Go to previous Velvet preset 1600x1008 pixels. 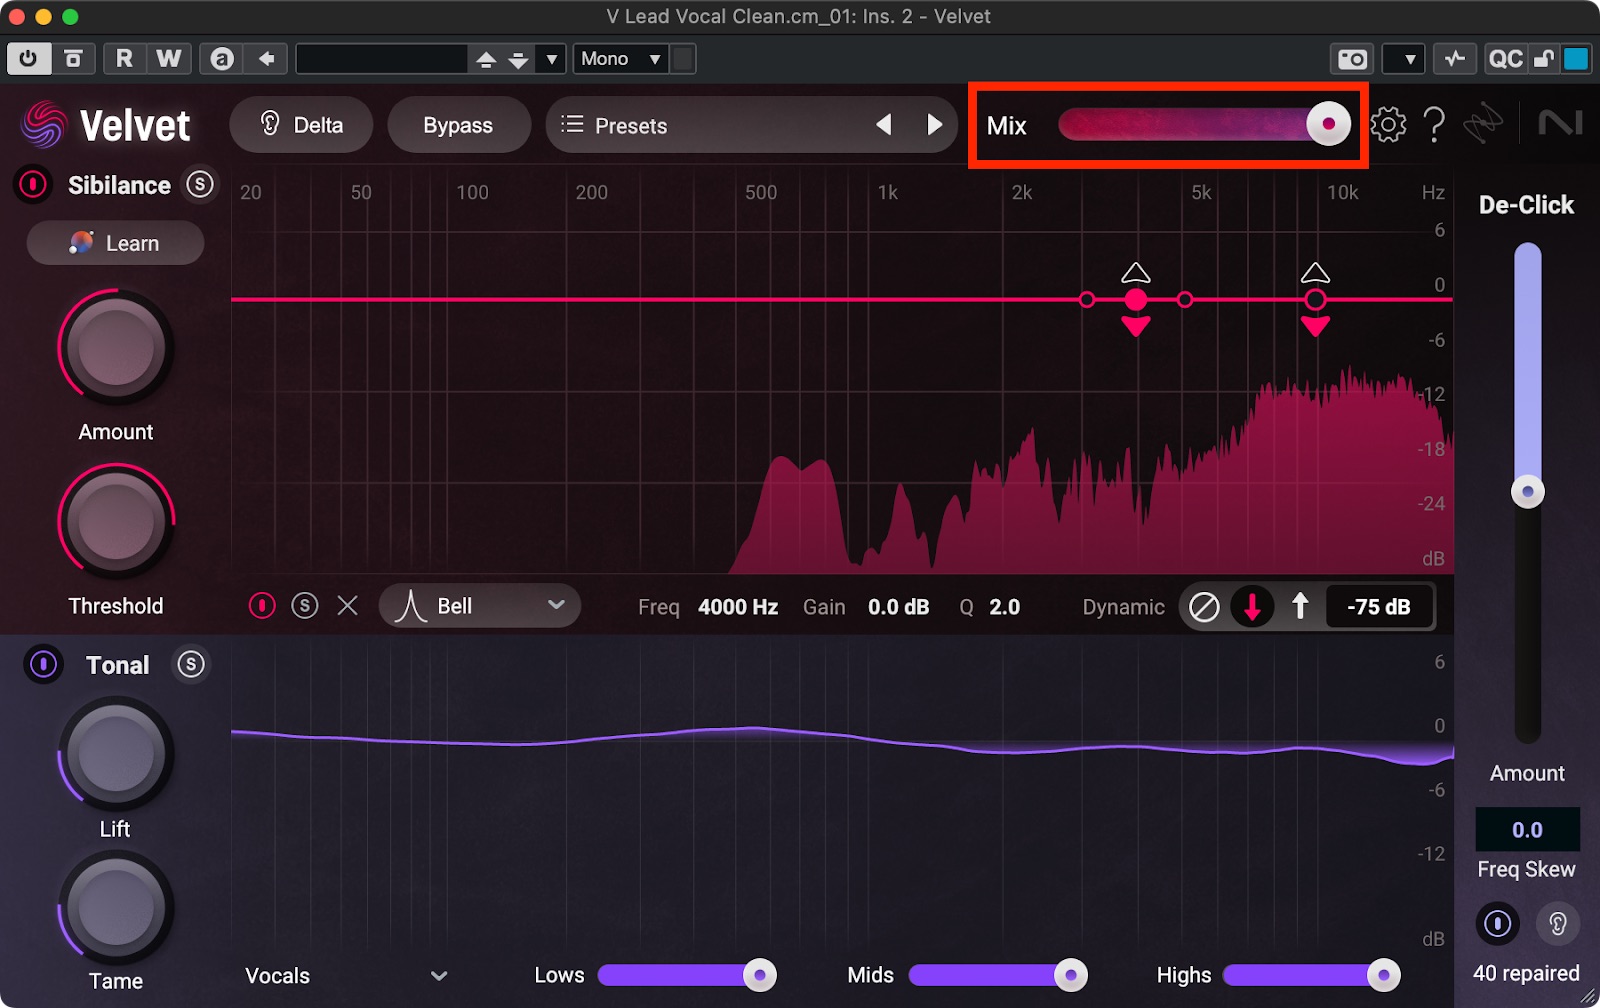[884, 124]
